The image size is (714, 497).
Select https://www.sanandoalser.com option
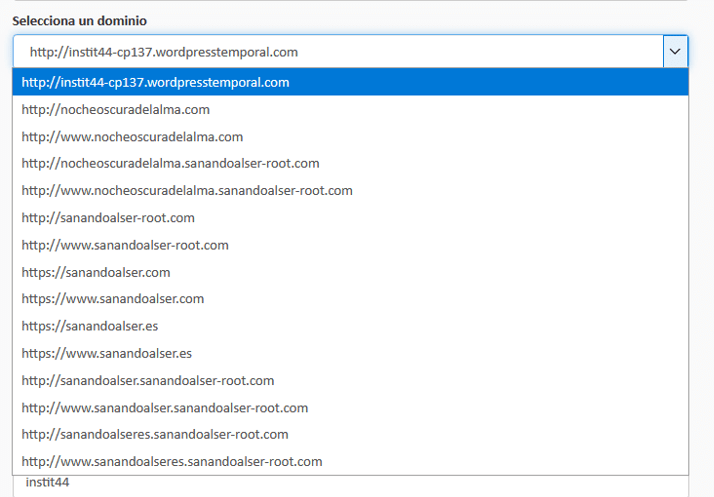pyautogui.click(x=351, y=299)
